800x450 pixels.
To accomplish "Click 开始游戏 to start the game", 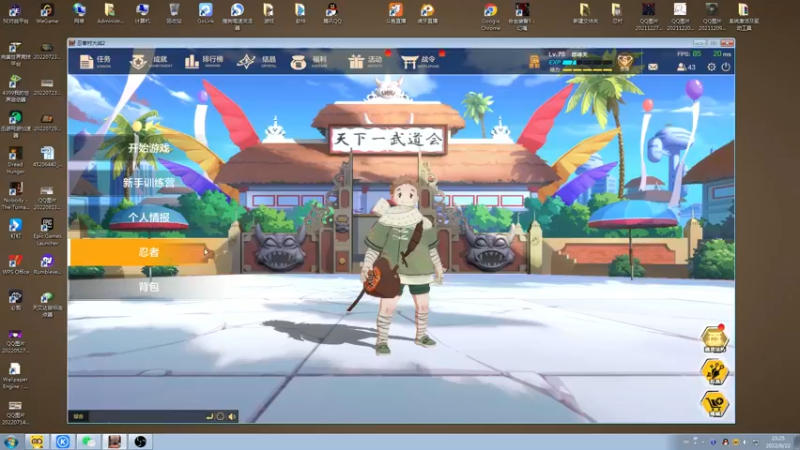I will click(148, 148).
